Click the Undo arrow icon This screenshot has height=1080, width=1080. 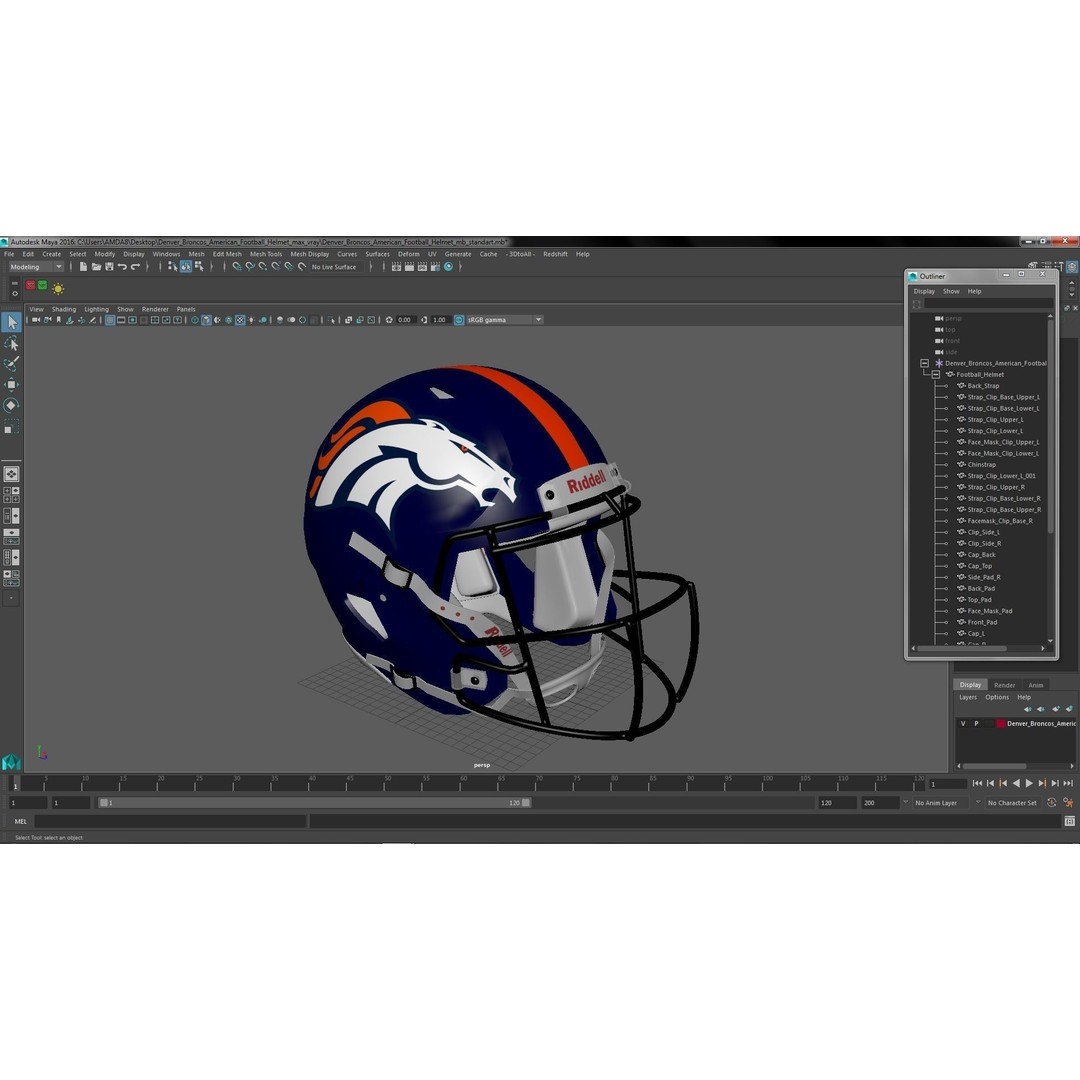[x=122, y=267]
